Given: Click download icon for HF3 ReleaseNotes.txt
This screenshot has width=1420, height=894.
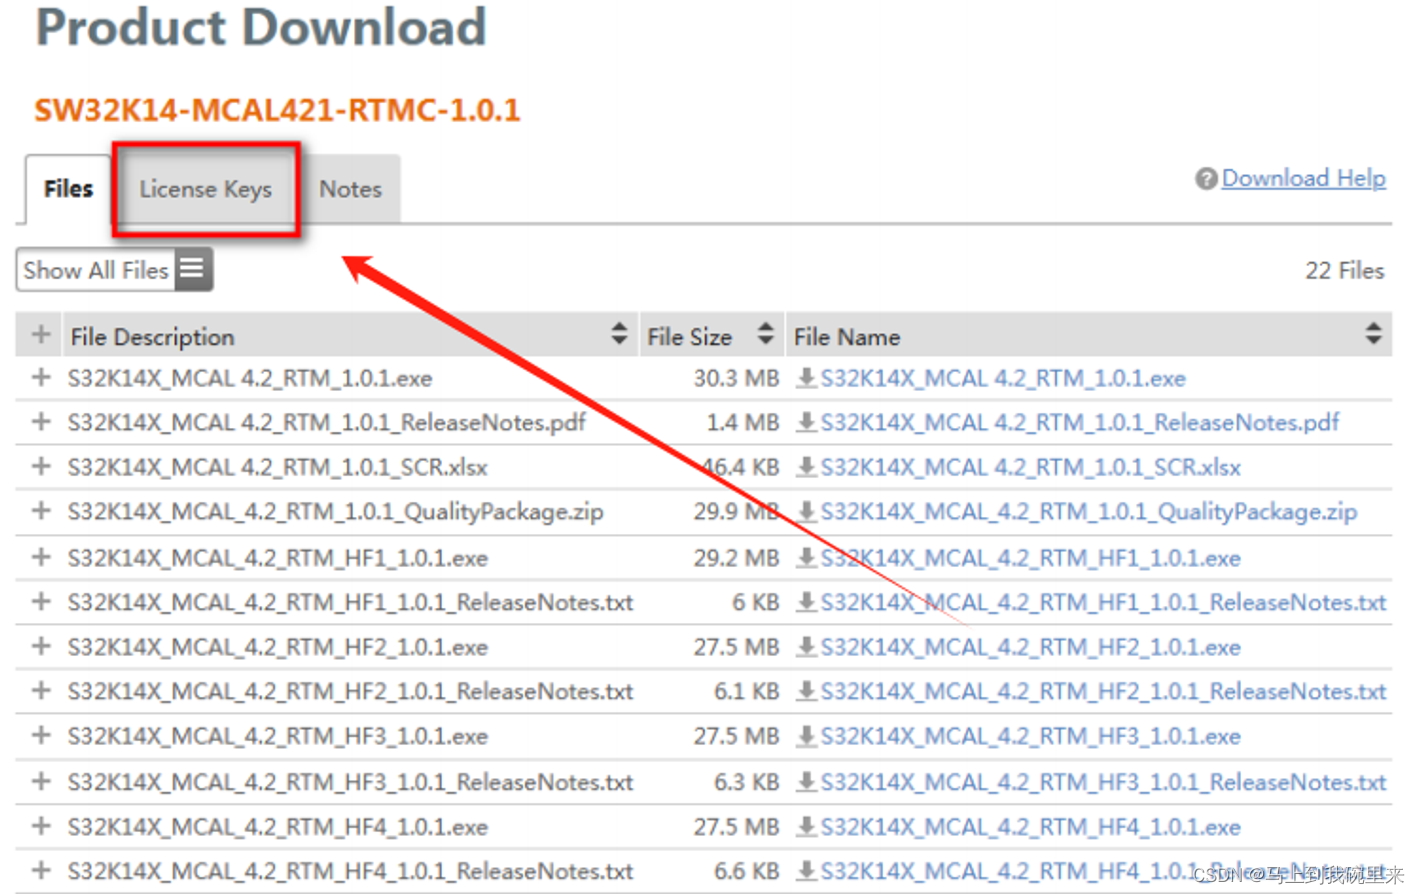Looking at the screenshot, I should [x=806, y=781].
